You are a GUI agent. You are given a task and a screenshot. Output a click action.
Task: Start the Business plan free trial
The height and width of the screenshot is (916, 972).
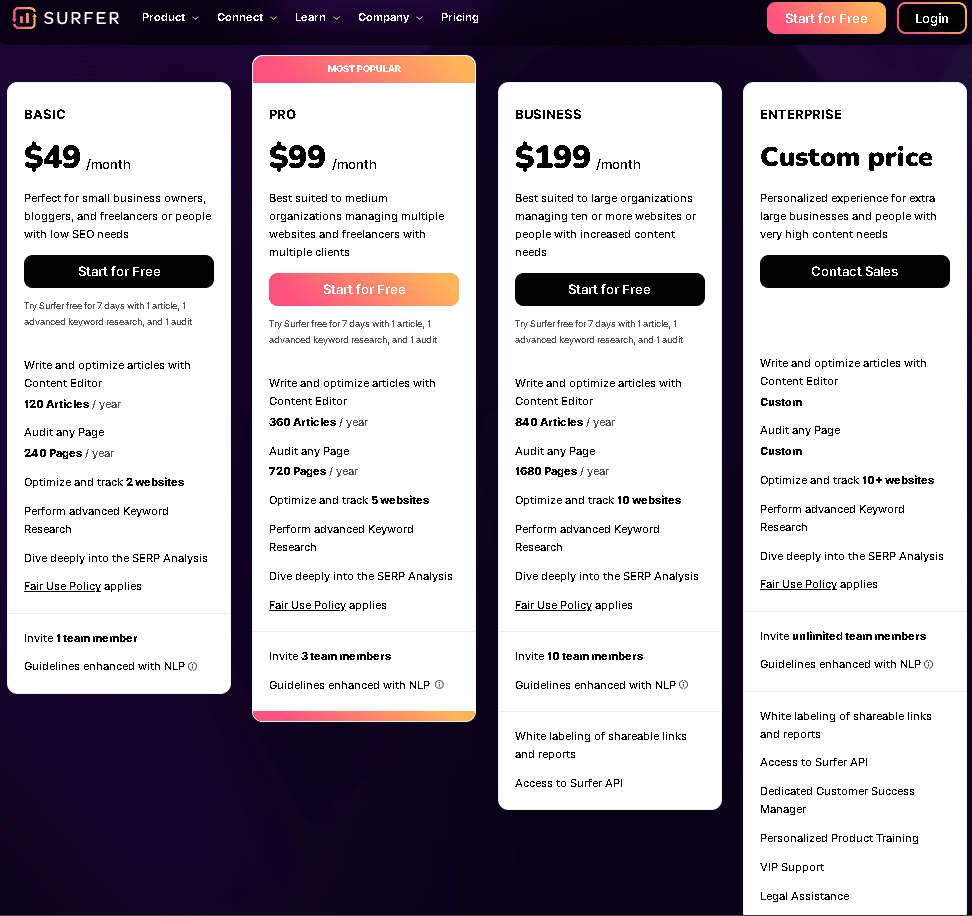click(x=609, y=289)
